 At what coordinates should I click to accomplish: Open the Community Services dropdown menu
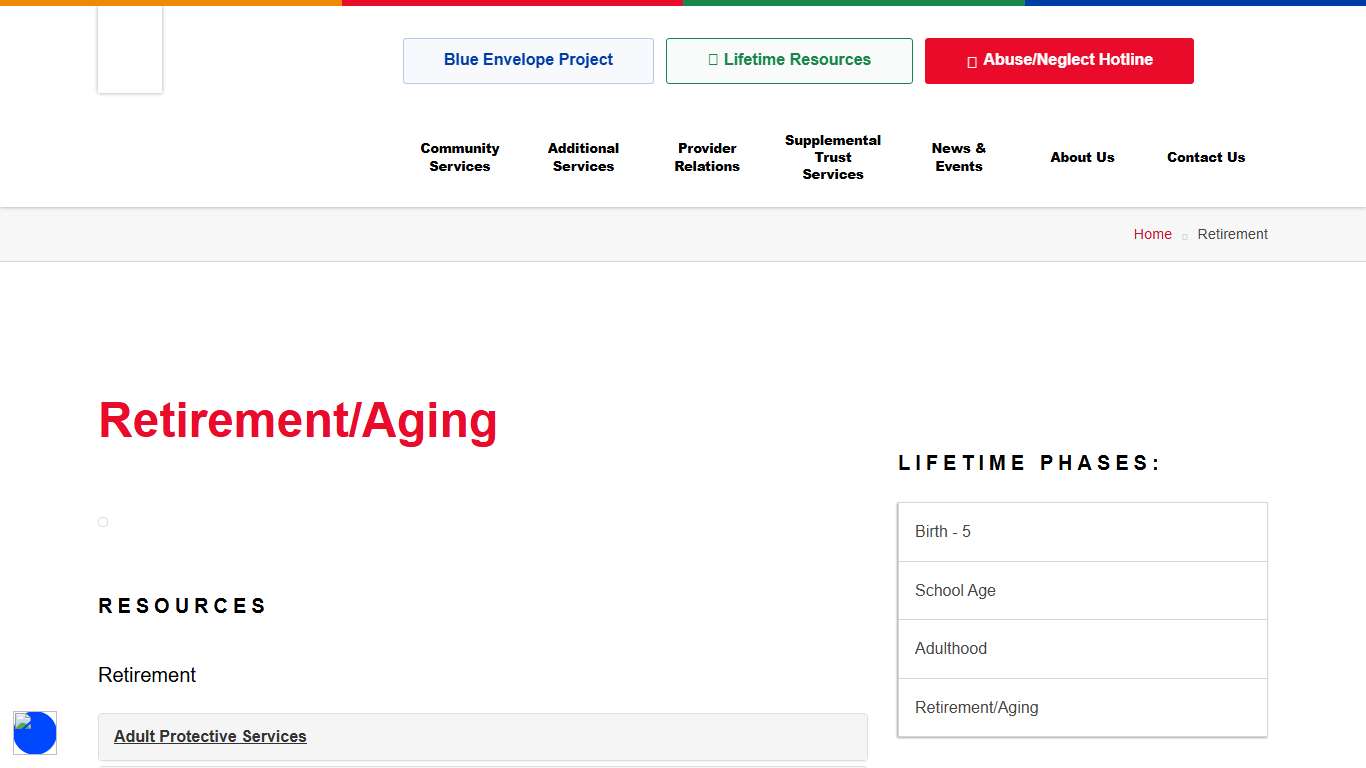460,157
